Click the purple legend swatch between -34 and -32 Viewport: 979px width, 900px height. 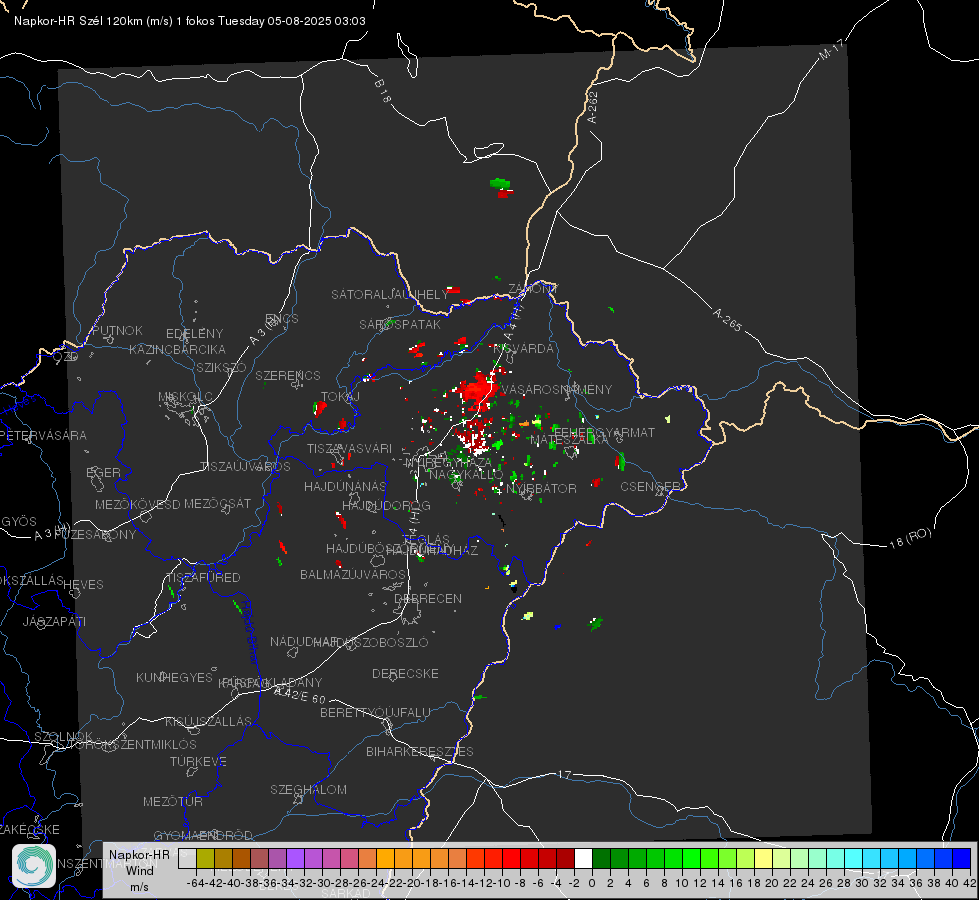[295, 859]
